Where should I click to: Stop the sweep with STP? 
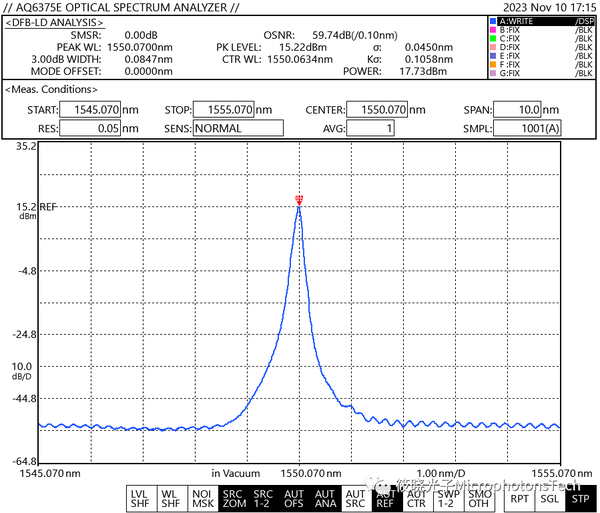[x=580, y=498]
